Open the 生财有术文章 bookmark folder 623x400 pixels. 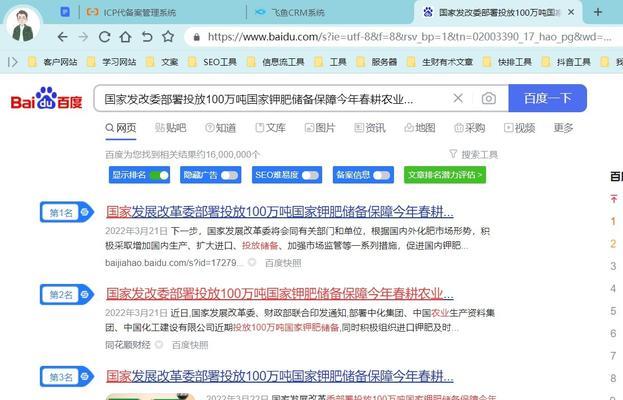coord(440,62)
